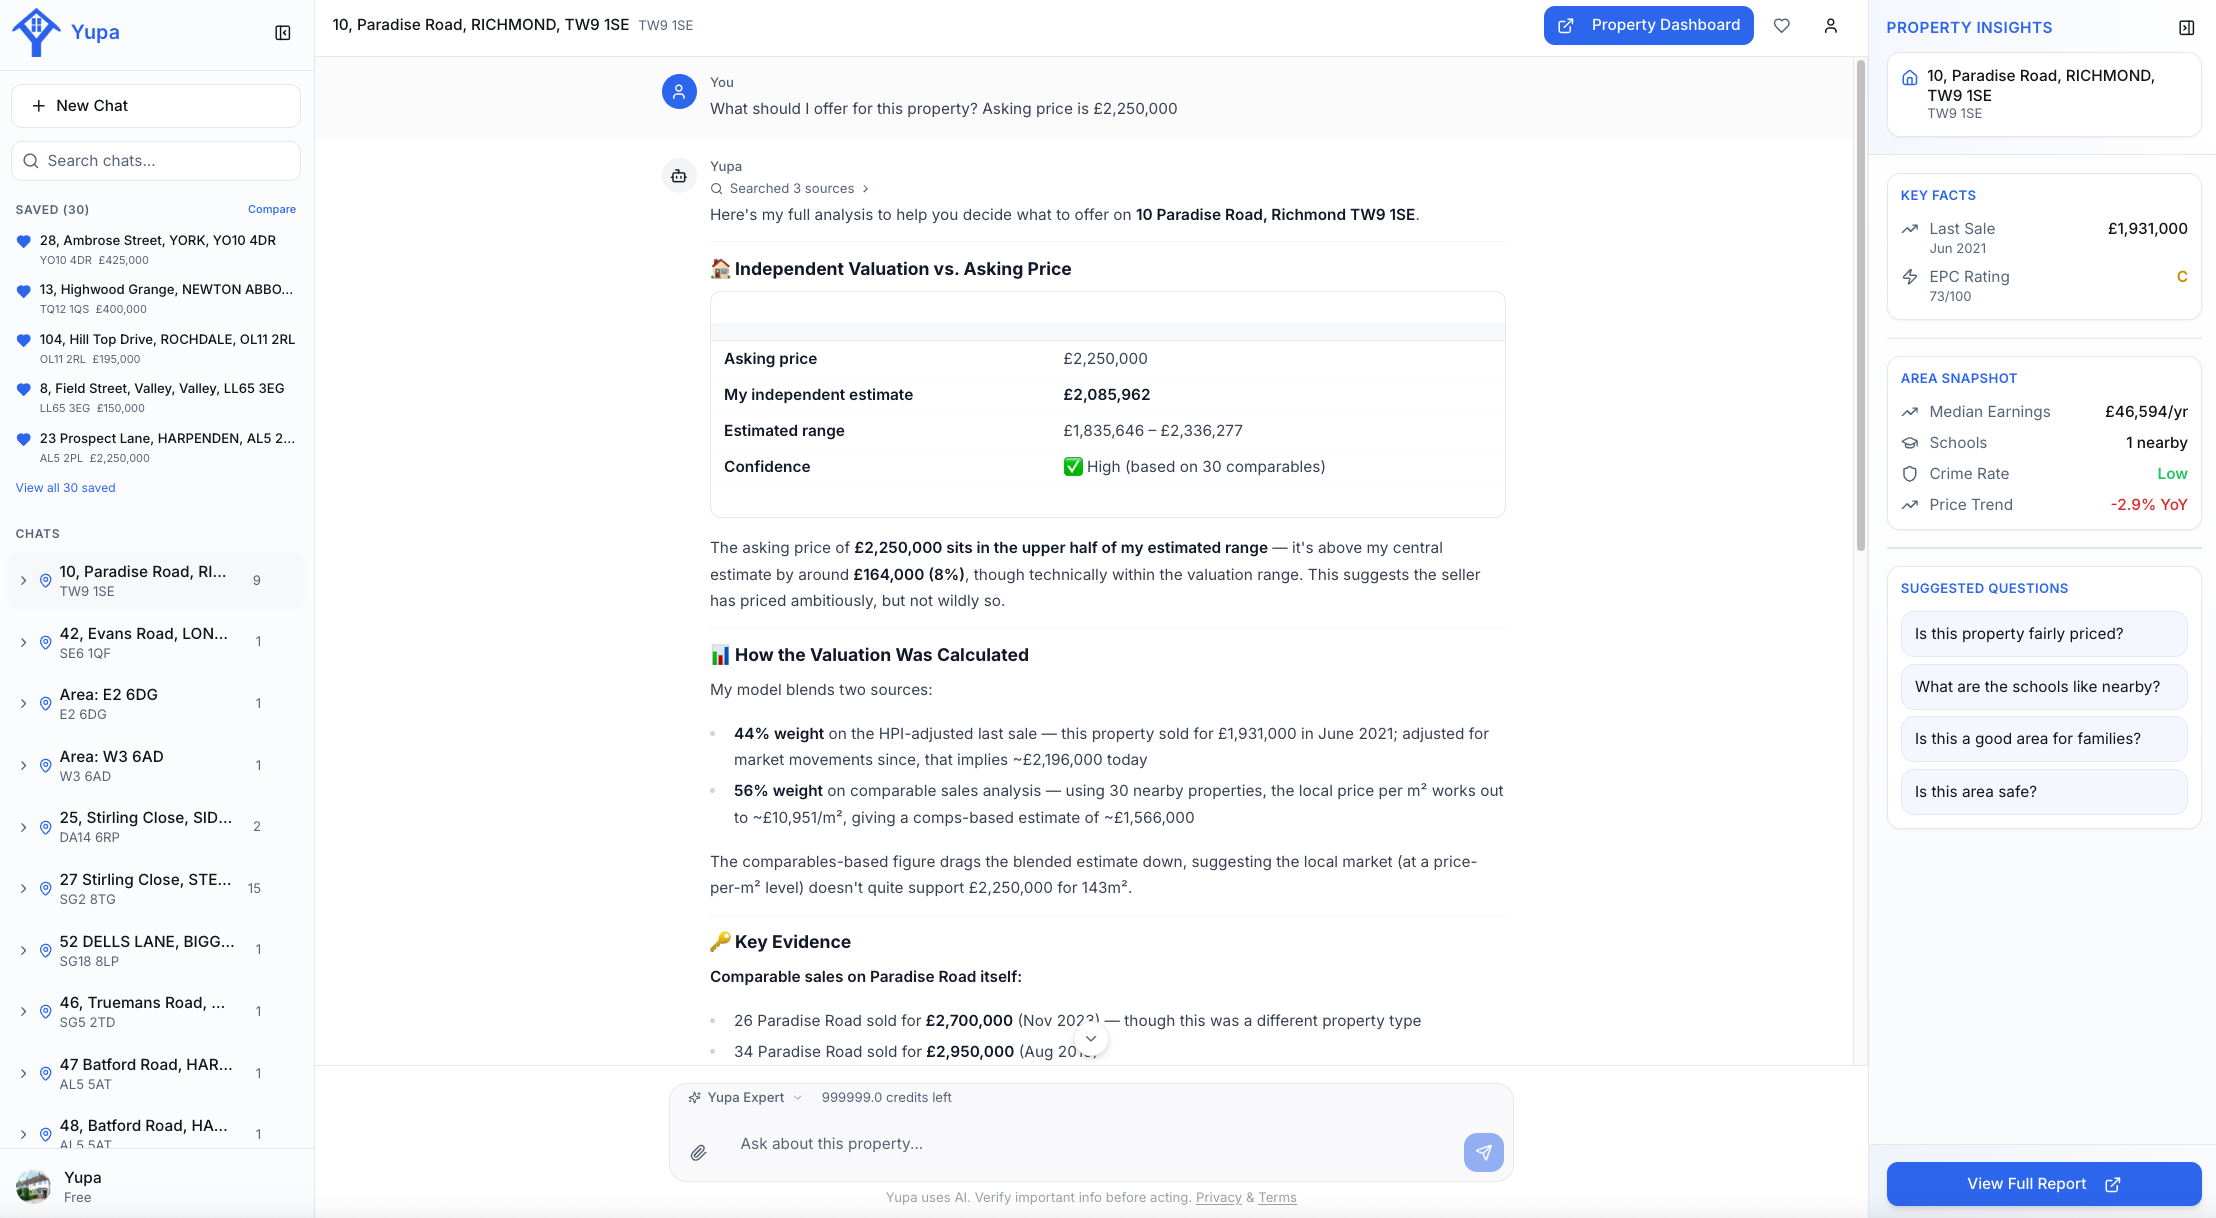Viewport: 2216px width, 1218px height.
Task: Open the Area: E2 6DG chat
Action: coord(156,704)
